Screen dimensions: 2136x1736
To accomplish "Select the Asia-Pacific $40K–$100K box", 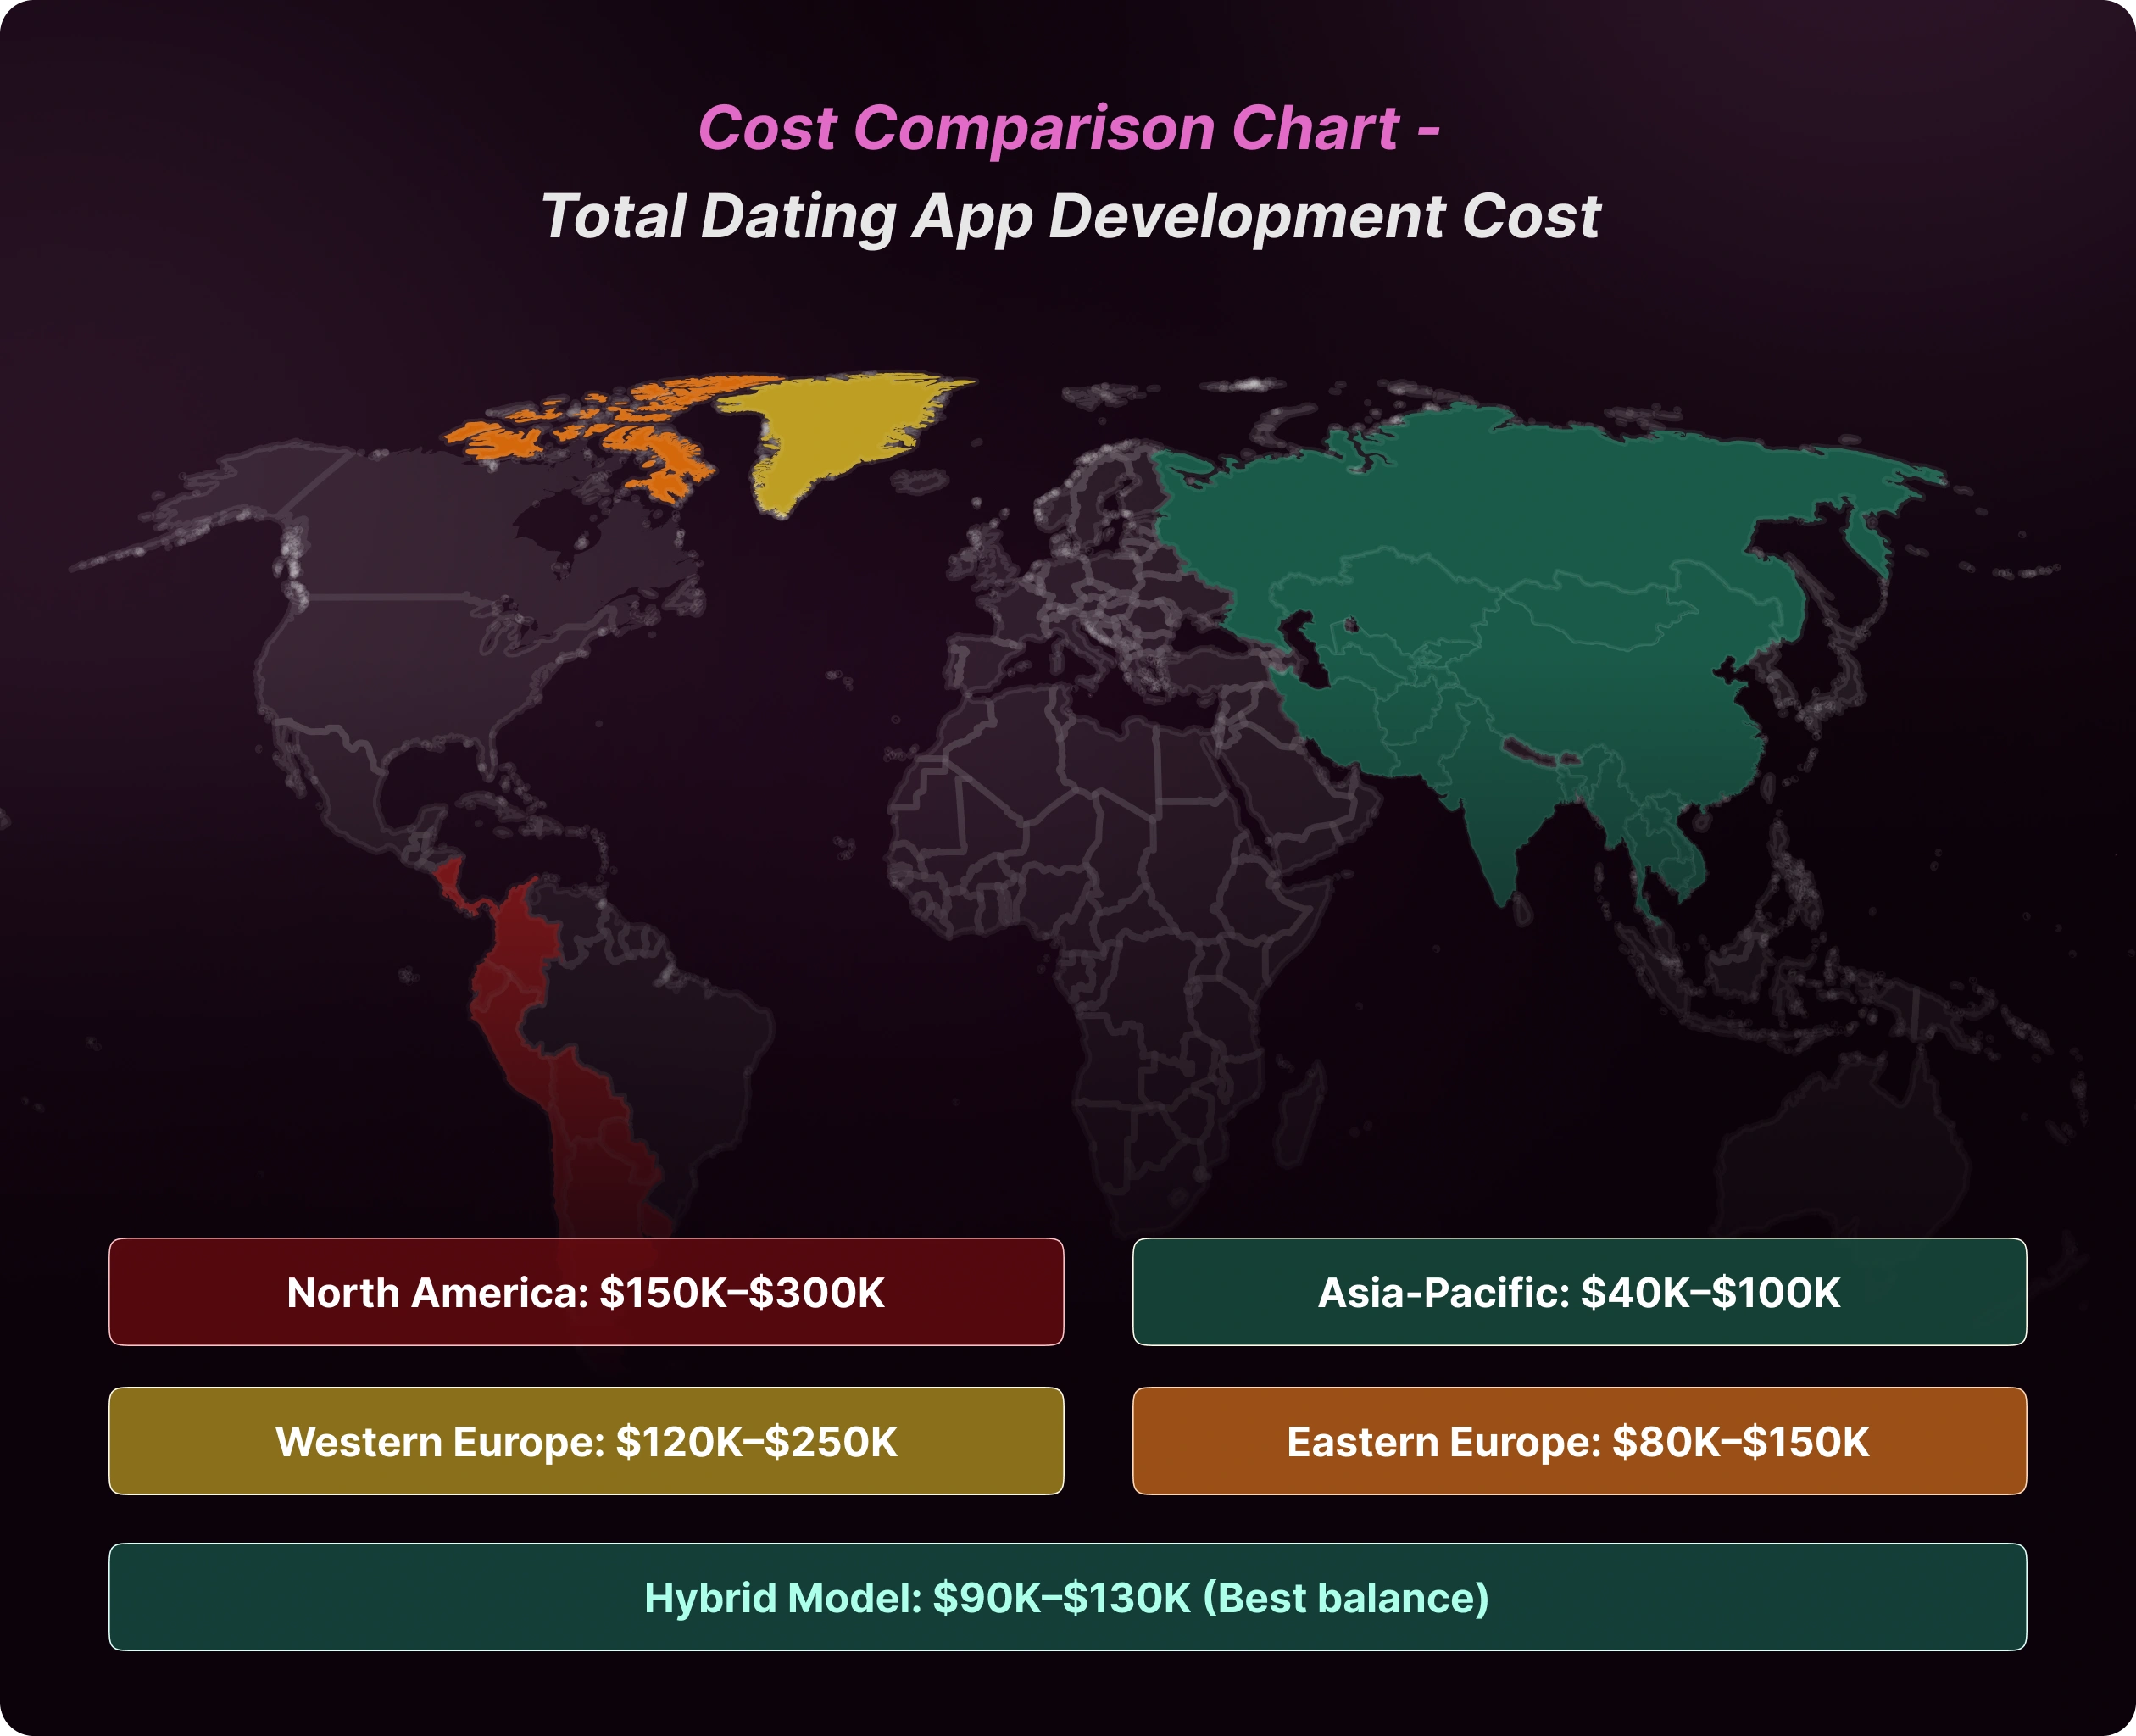I will pos(1579,1292).
